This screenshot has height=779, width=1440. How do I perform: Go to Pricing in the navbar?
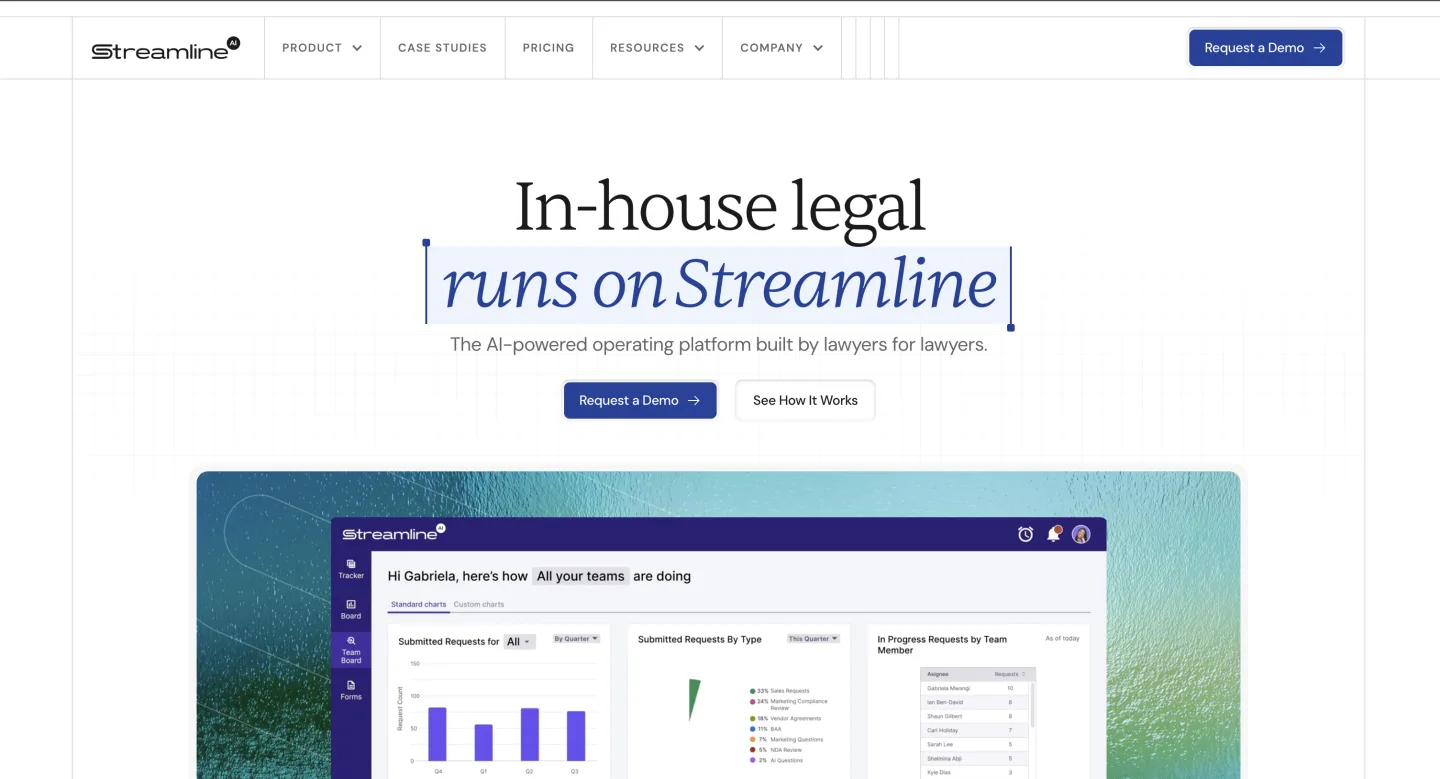548,48
